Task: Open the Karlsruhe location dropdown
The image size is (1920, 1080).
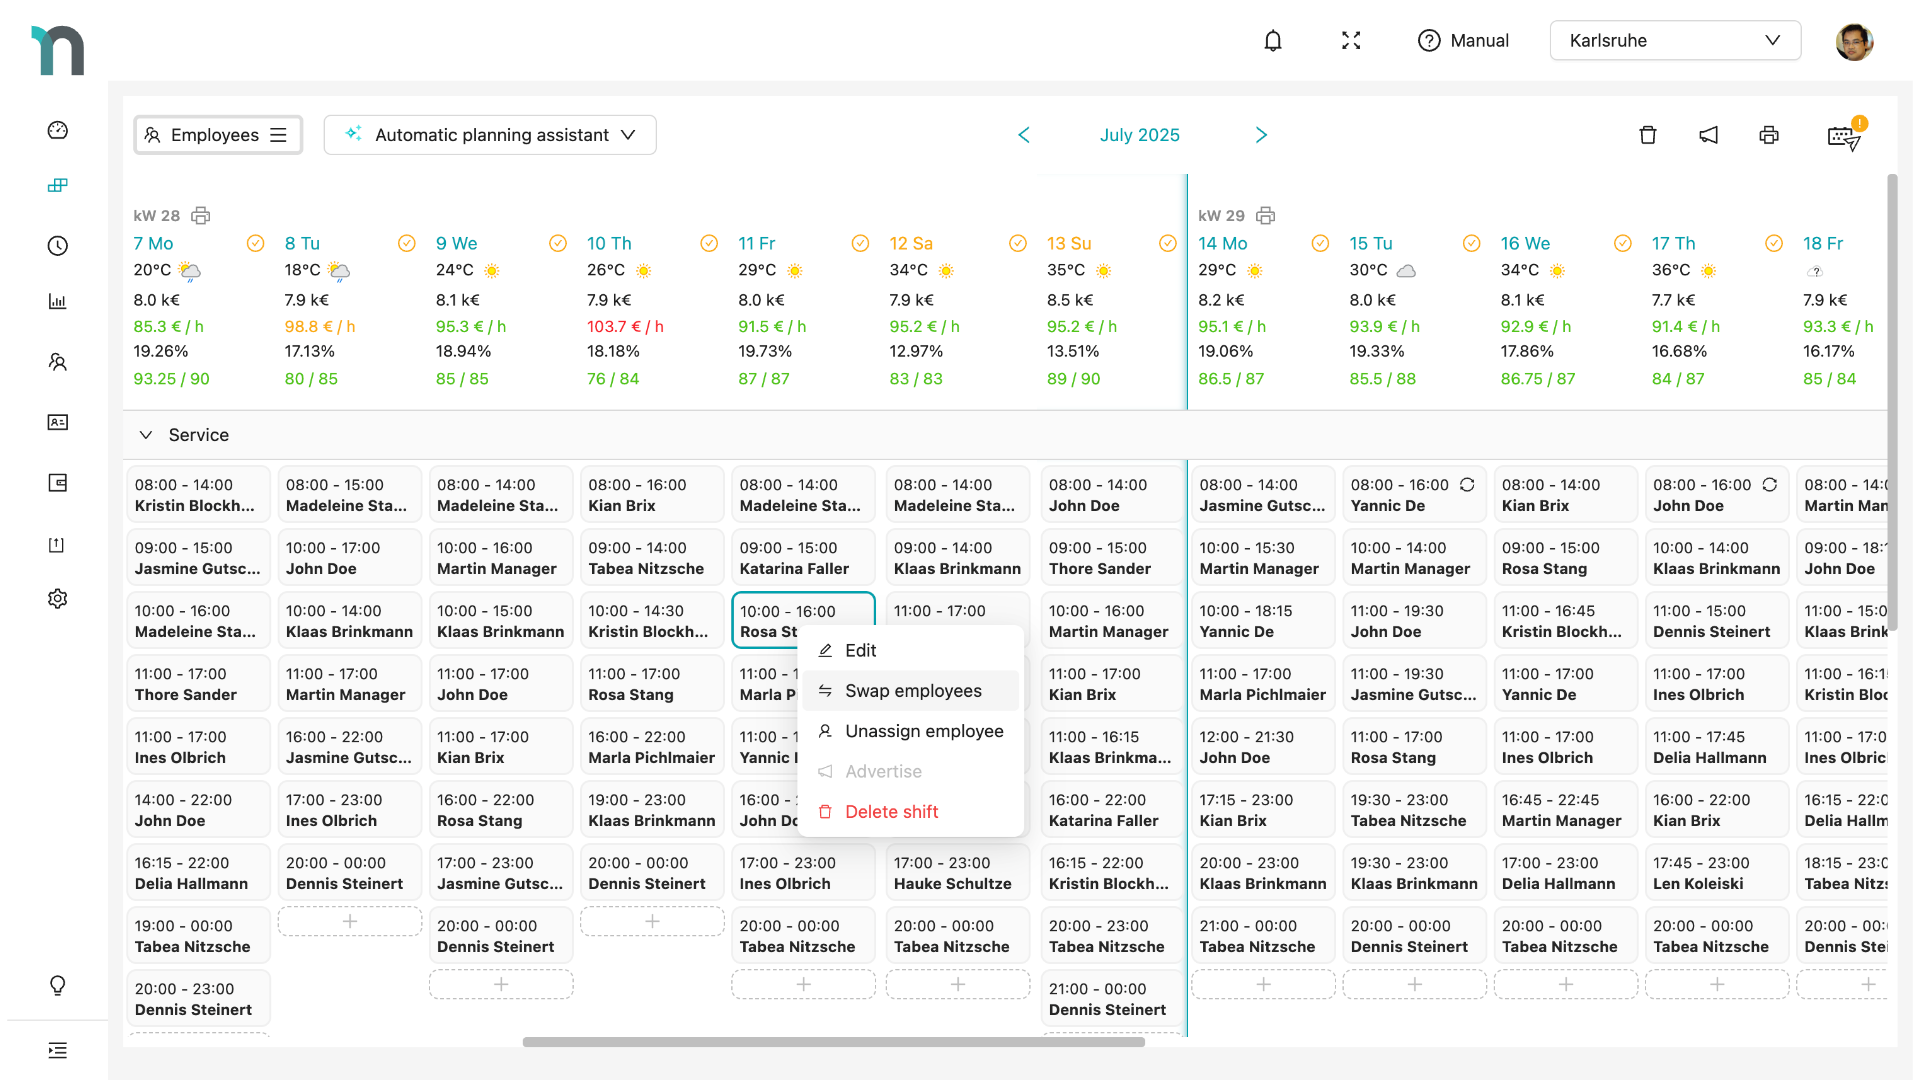Action: click(1675, 41)
